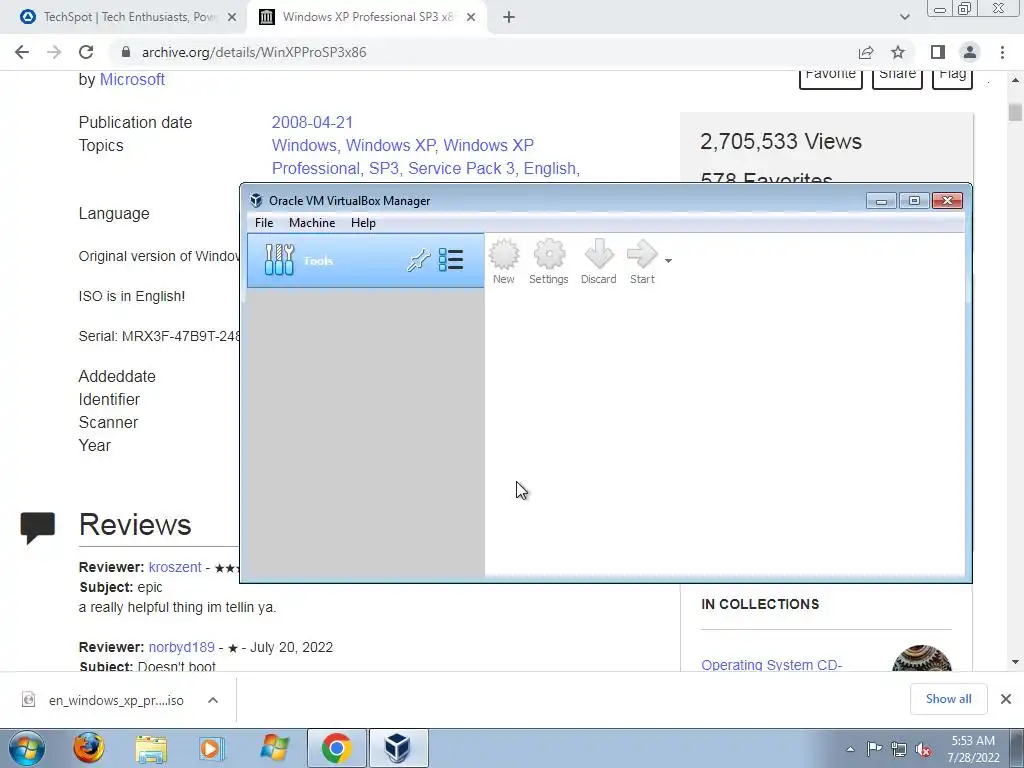1024x768 pixels.
Task: Click the muted volume tray icon
Action: [923, 750]
